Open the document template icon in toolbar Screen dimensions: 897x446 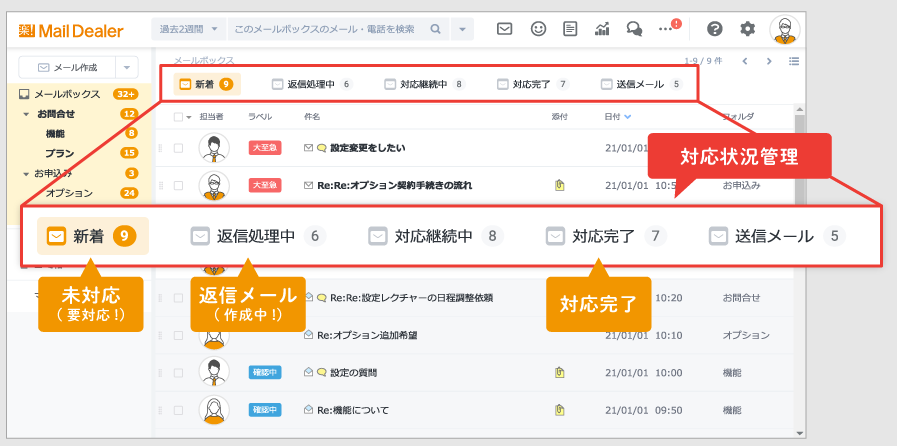point(570,29)
